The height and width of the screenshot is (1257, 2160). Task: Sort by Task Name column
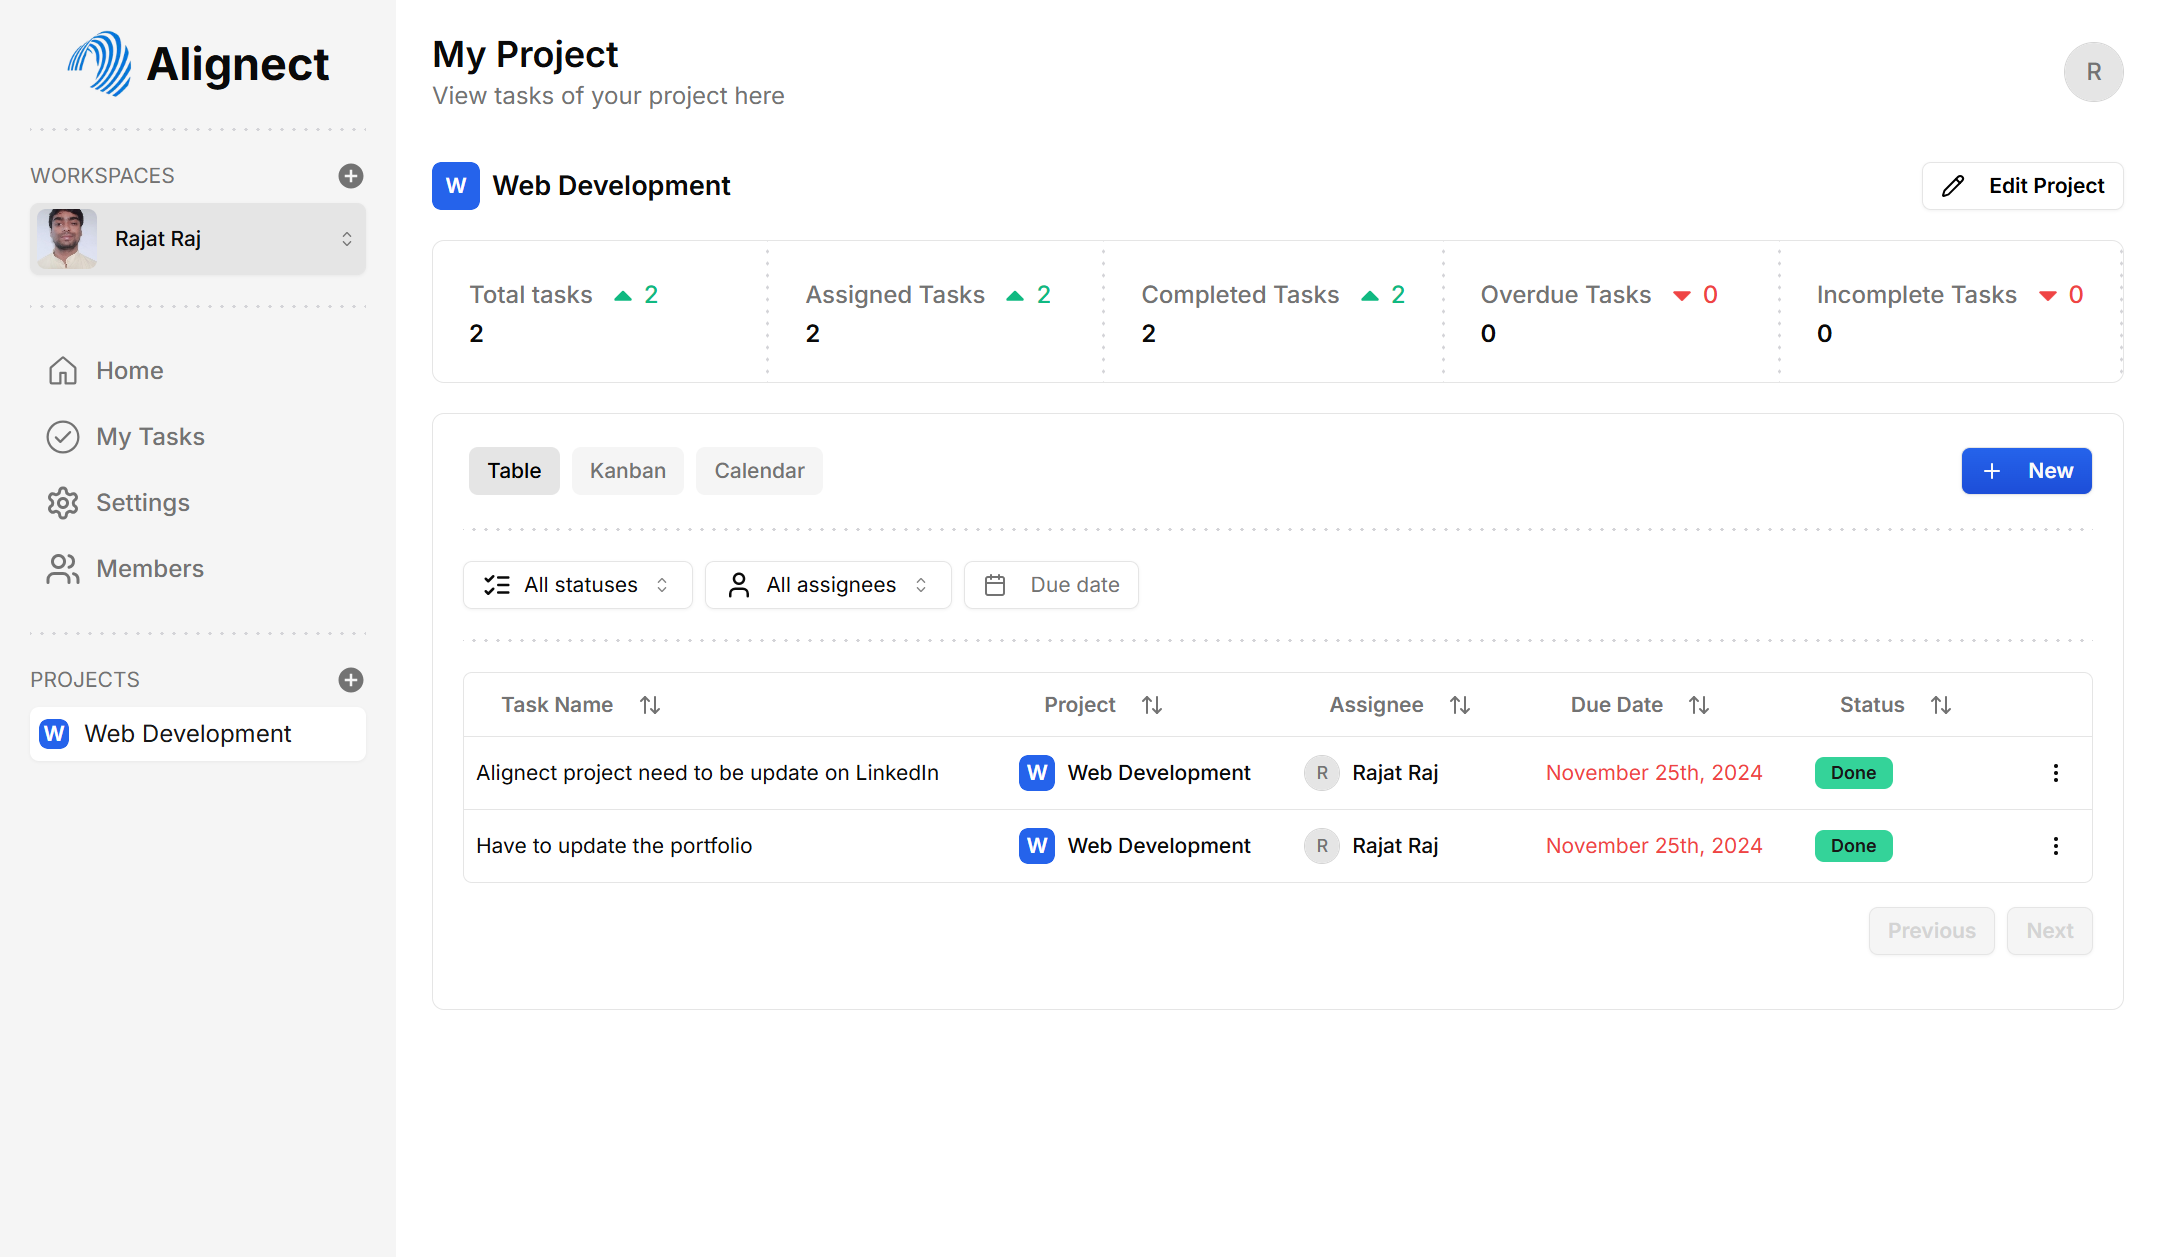coord(581,705)
